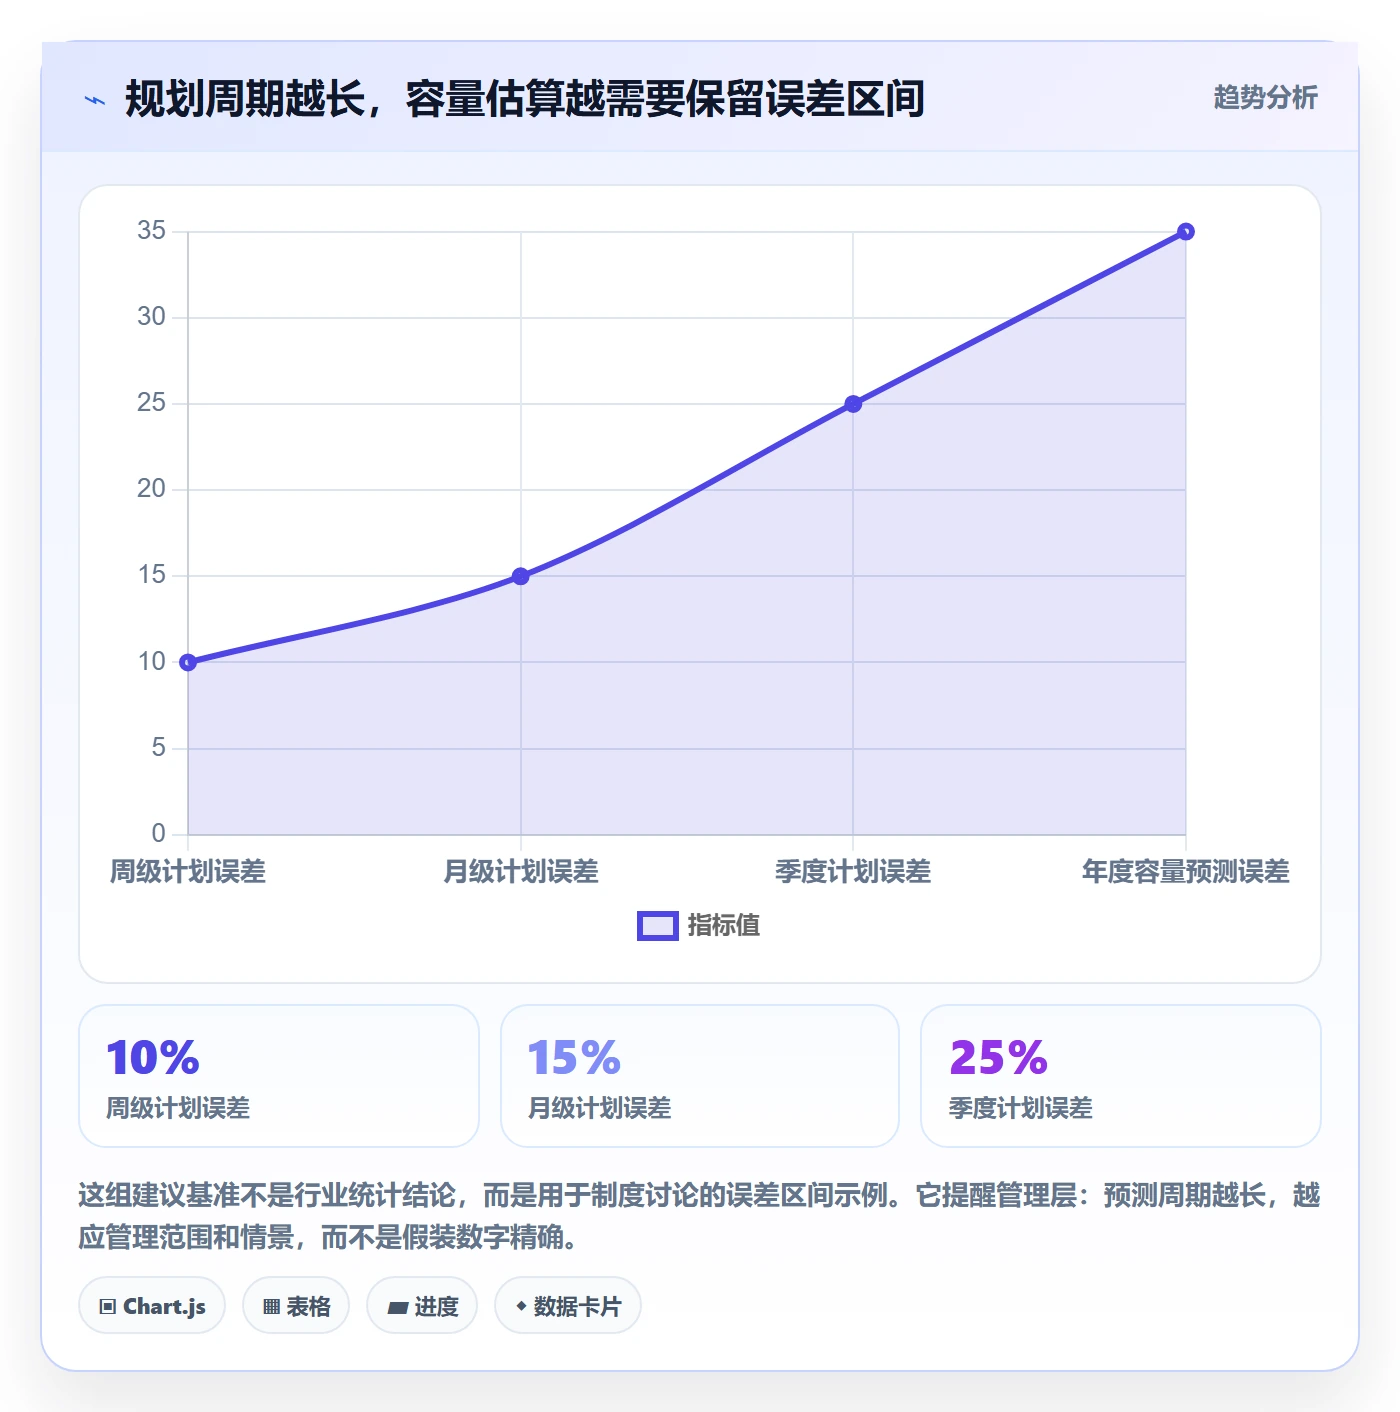Image resolution: width=1400 pixels, height=1412 pixels.
Task: Select the 季度计划误差 data point at 25
Action: [853, 404]
